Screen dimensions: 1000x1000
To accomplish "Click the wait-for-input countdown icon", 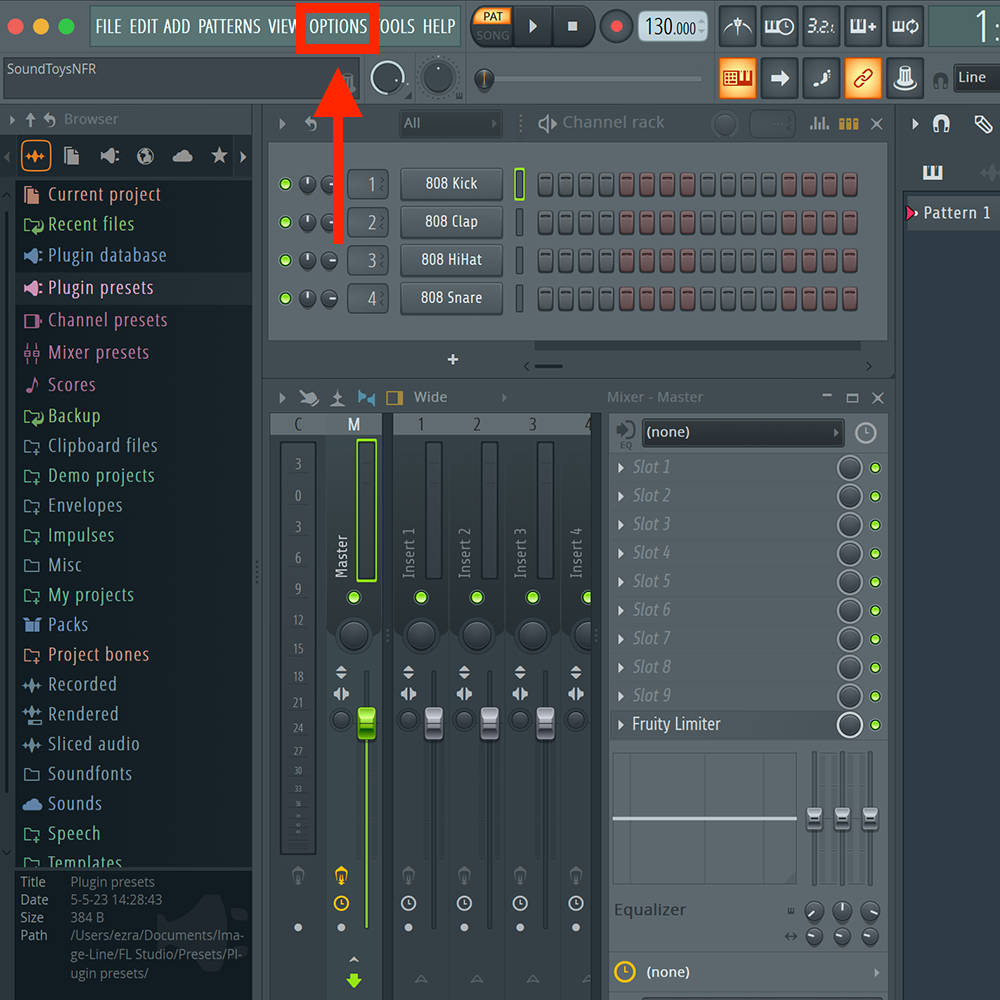I will (779, 27).
